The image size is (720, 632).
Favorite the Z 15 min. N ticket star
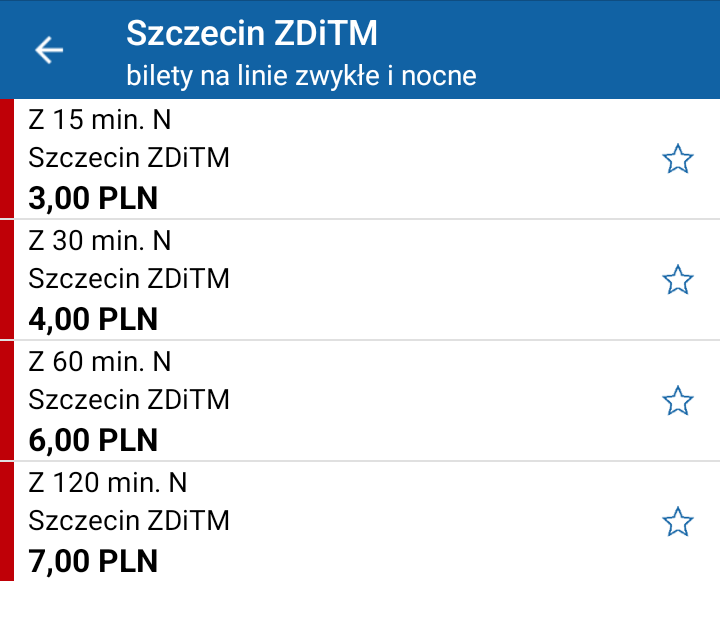[x=677, y=159]
